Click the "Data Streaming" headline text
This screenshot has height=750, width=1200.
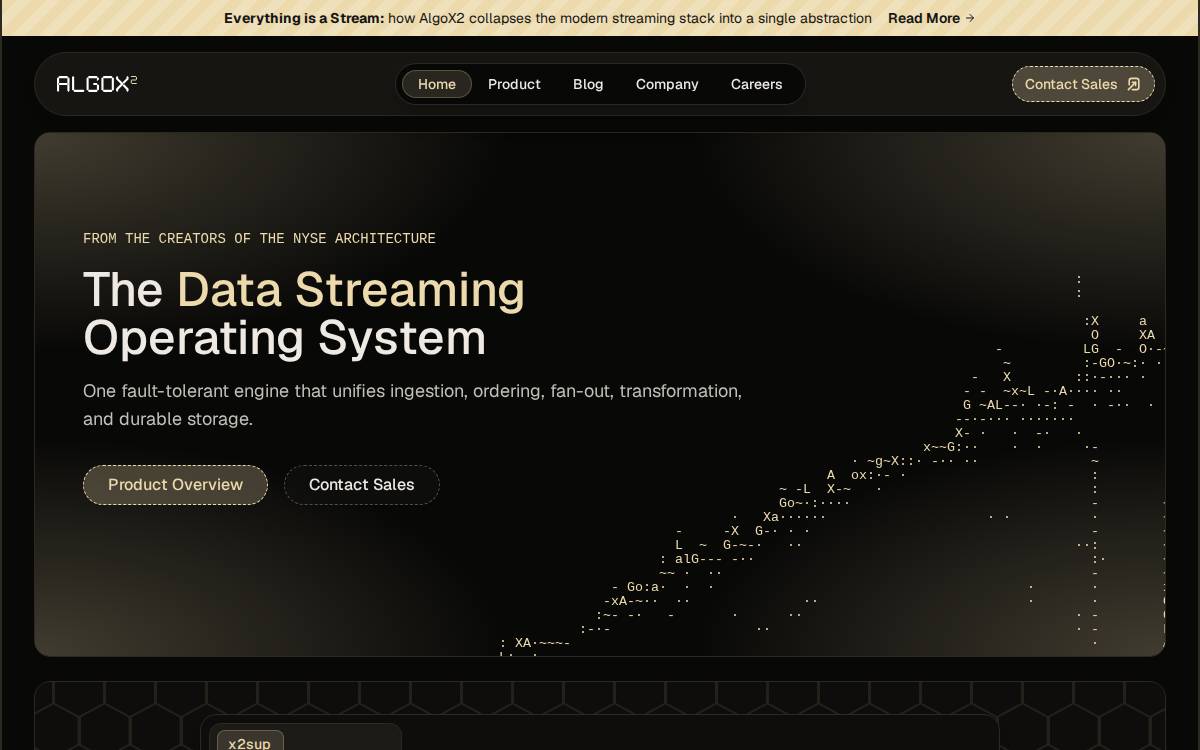tap(351, 290)
